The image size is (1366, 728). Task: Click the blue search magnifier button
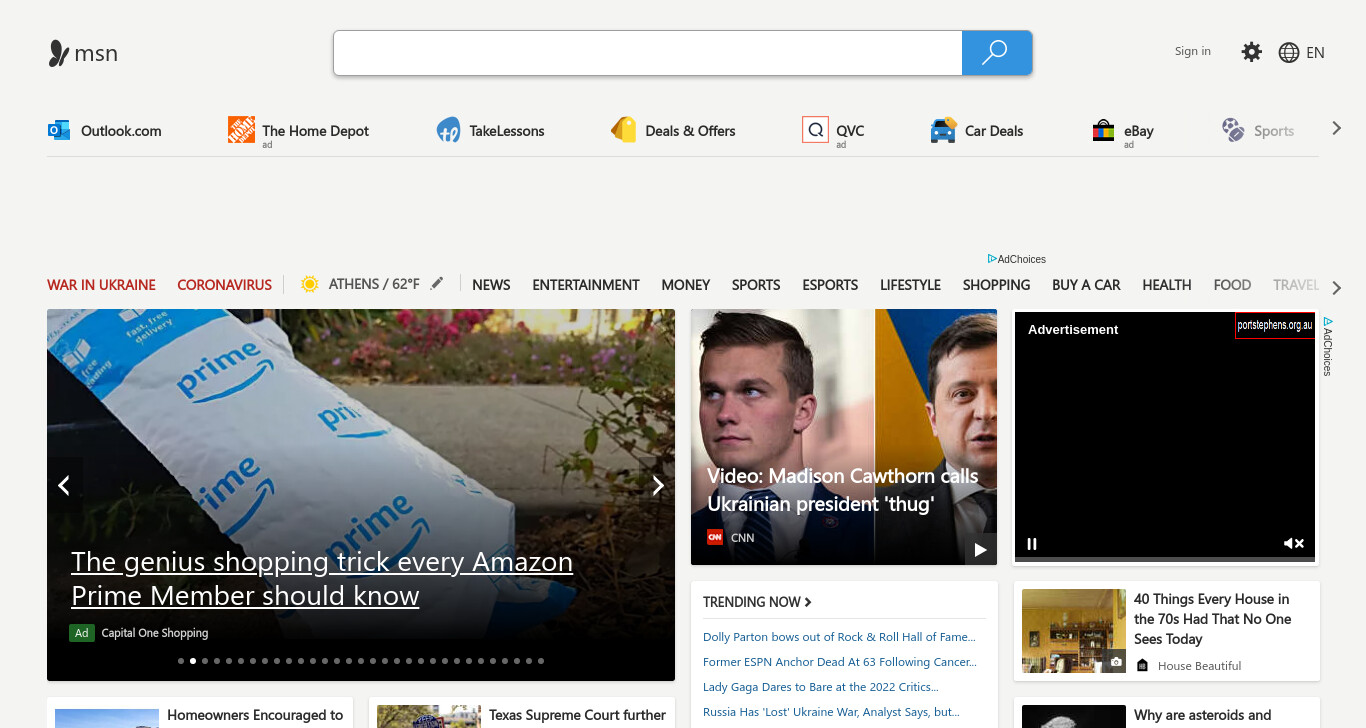(996, 53)
